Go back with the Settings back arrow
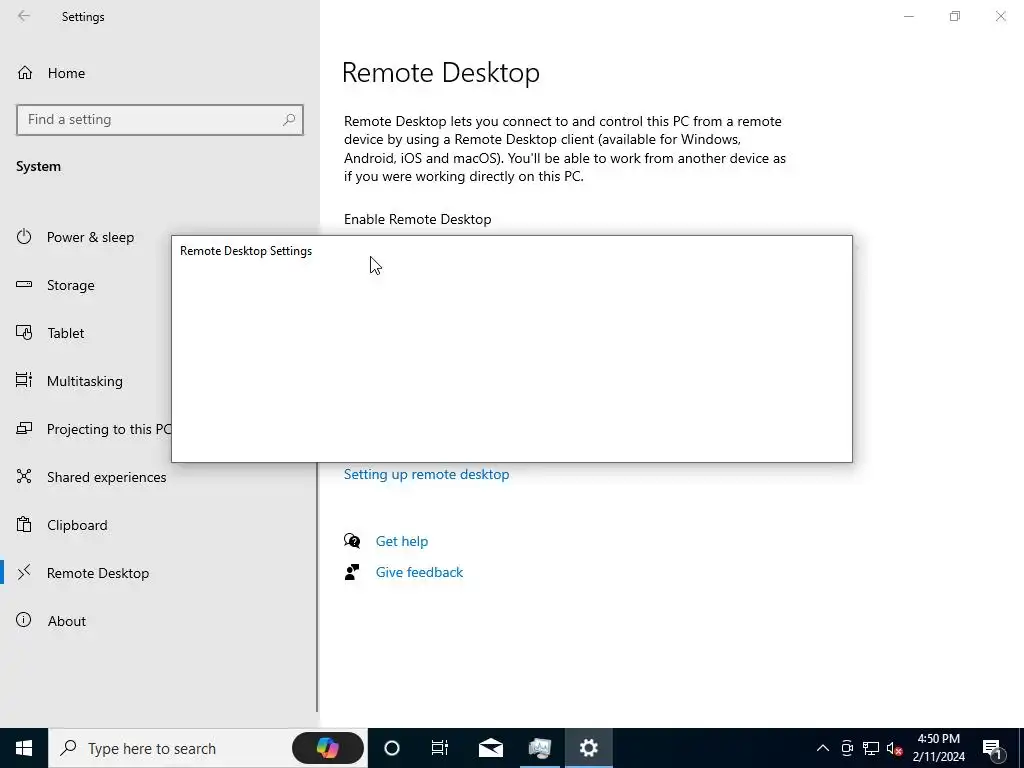Viewport: 1024px width, 768px height. [24, 16]
